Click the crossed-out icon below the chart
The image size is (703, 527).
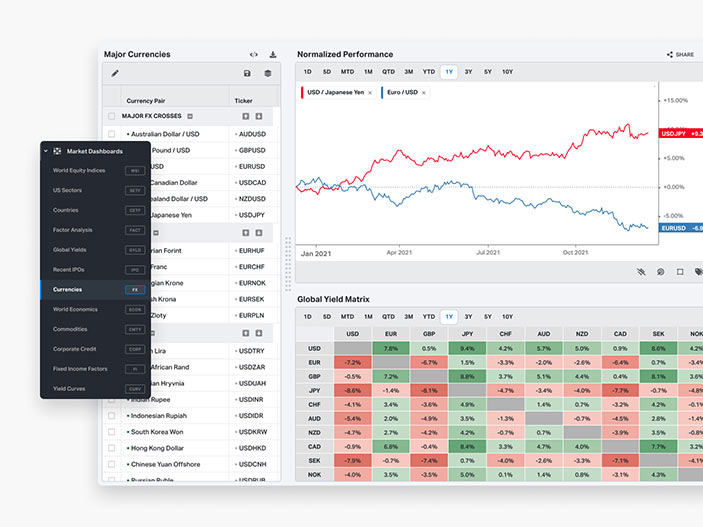click(641, 272)
